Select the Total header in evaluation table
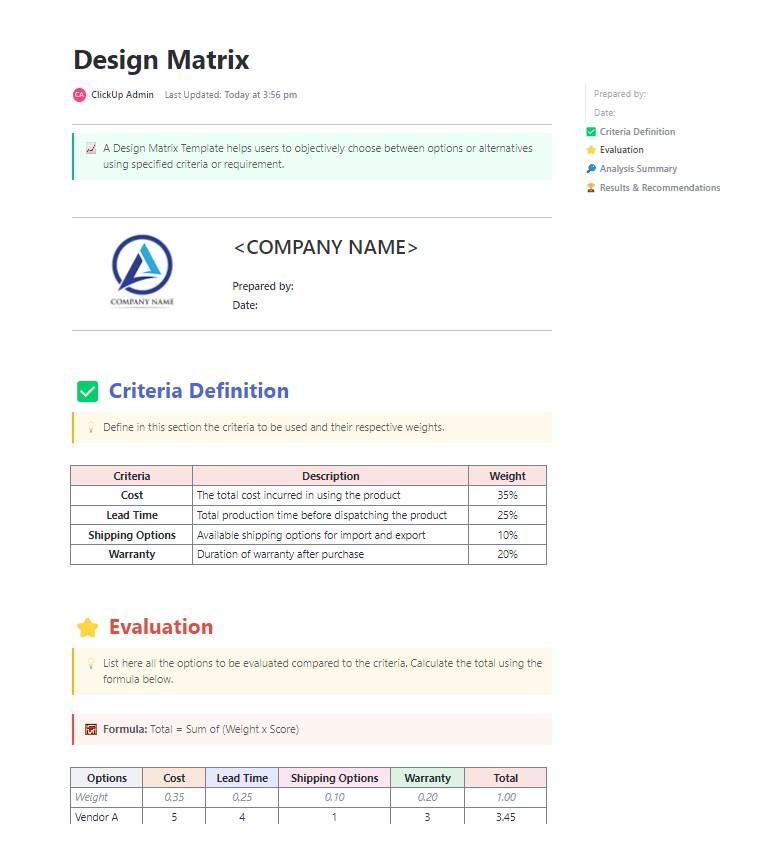The image size is (766, 856). pos(506,778)
